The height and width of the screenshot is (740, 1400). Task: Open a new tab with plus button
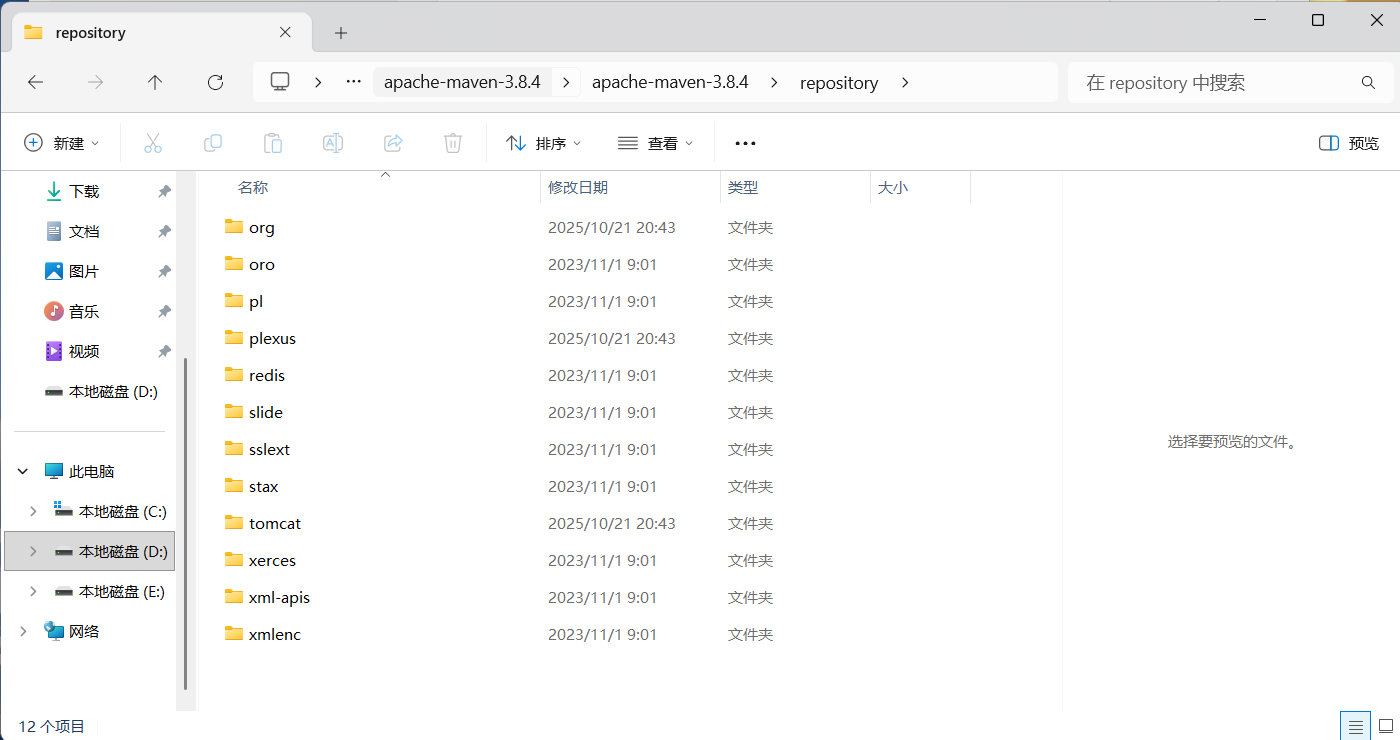click(341, 33)
